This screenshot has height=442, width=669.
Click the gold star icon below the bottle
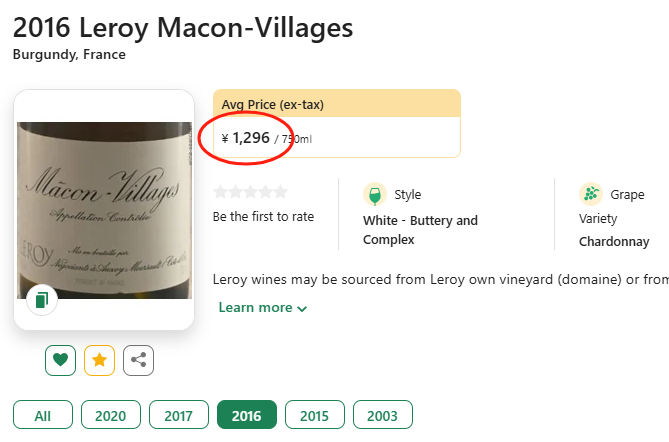(99, 360)
